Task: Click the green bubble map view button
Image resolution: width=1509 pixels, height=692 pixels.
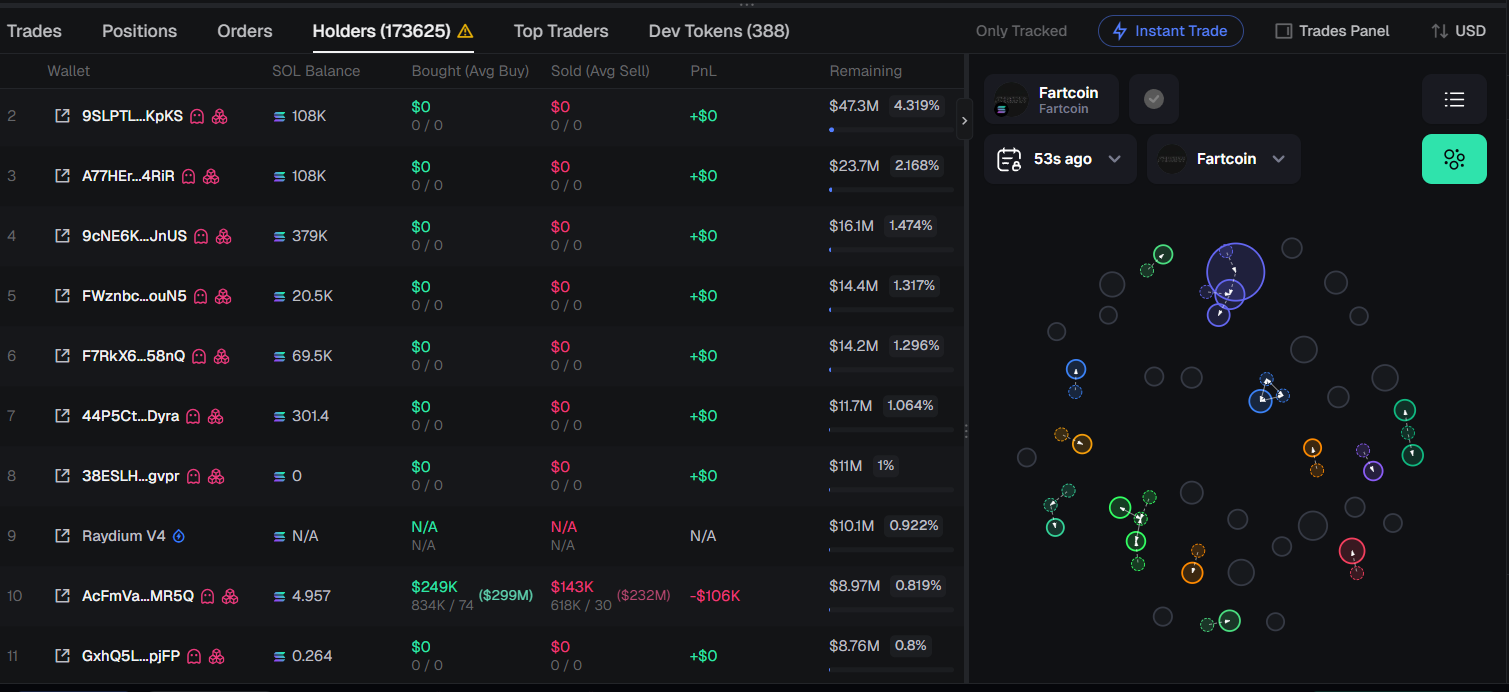Action: click(x=1454, y=159)
